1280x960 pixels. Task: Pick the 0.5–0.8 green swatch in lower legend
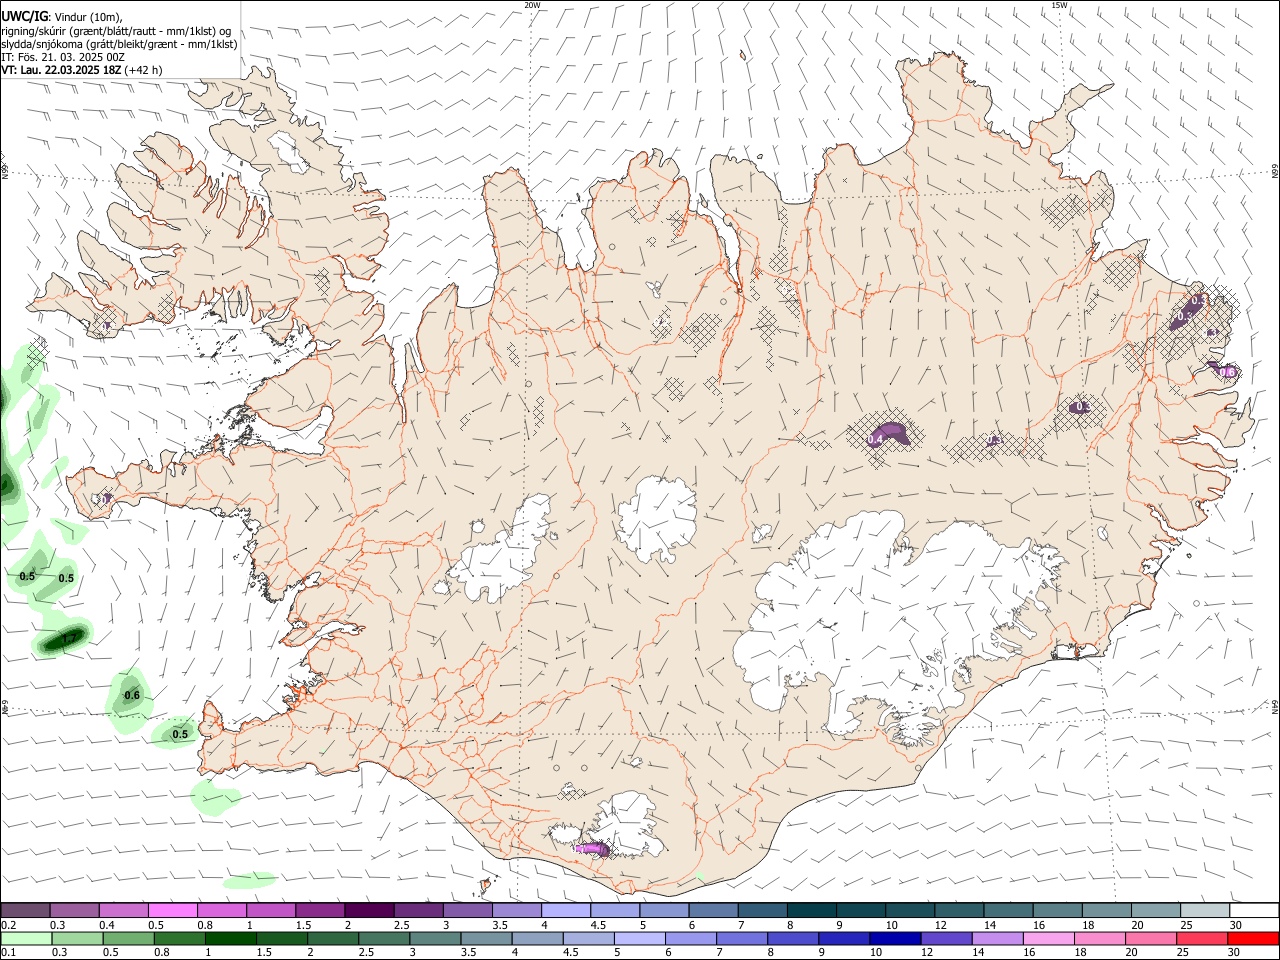pos(128,939)
